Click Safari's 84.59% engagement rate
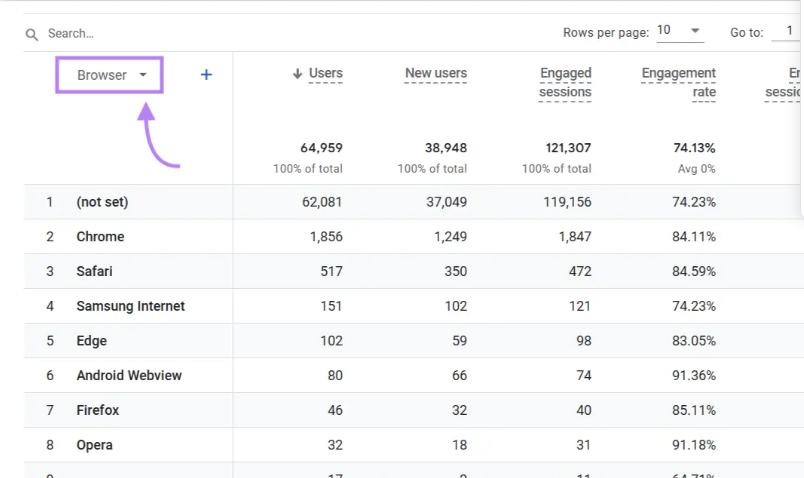Viewport: 804px width, 478px height. (694, 271)
